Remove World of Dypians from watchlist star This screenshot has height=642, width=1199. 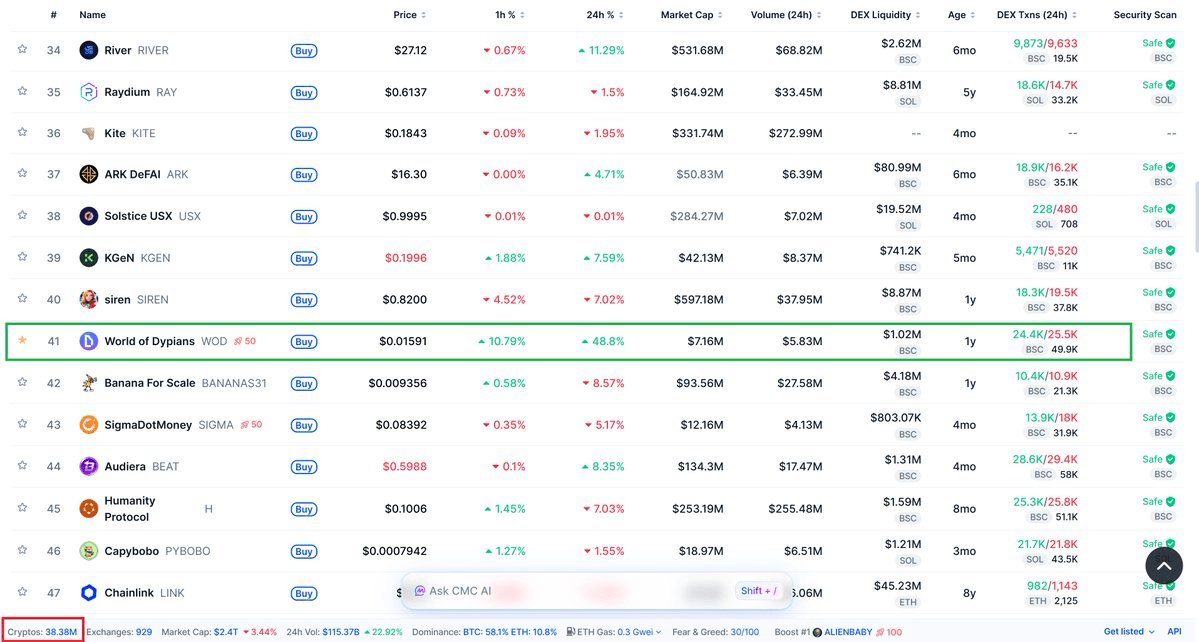(x=22, y=341)
